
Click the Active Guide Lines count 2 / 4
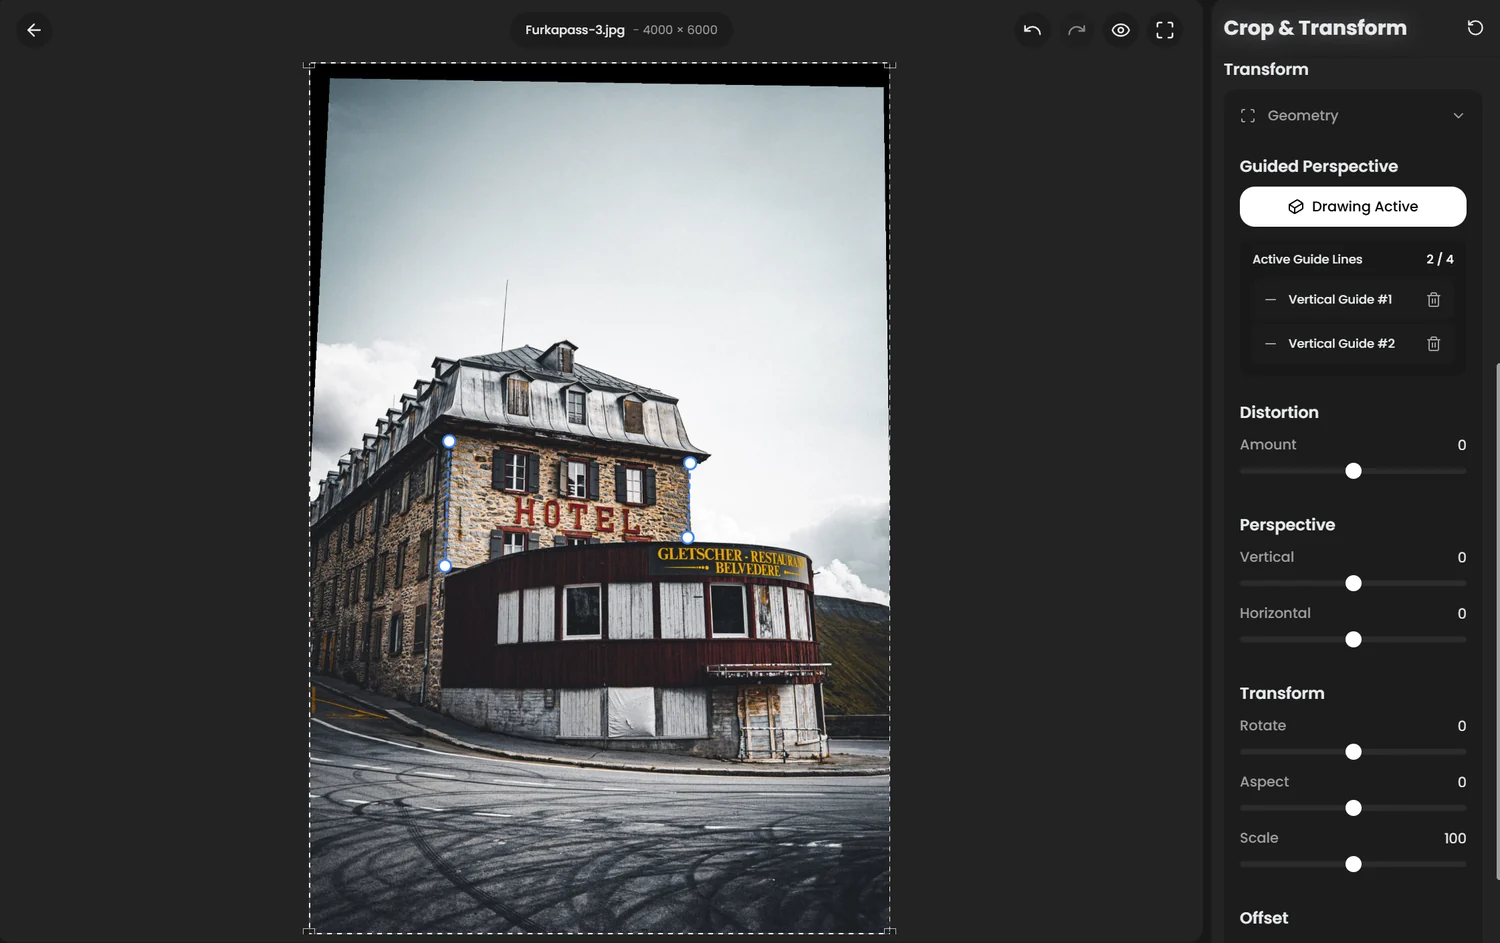1440,259
